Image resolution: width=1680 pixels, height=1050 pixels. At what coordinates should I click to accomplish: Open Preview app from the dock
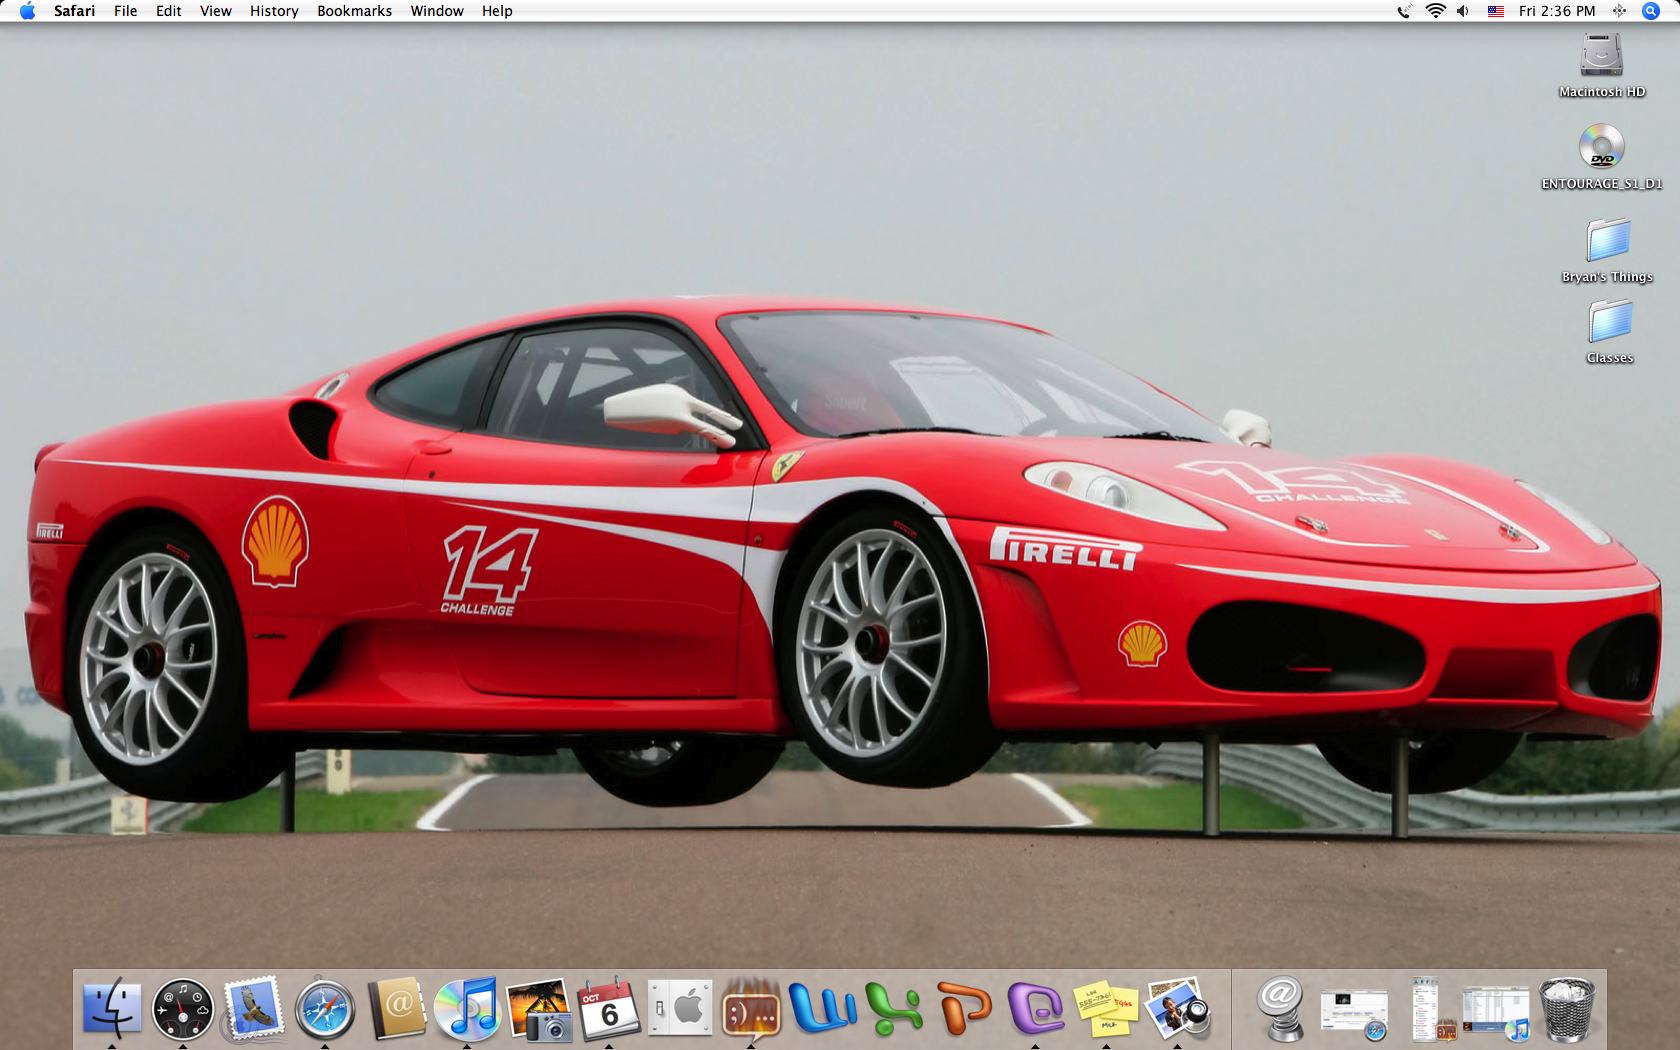(x=1177, y=1008)
